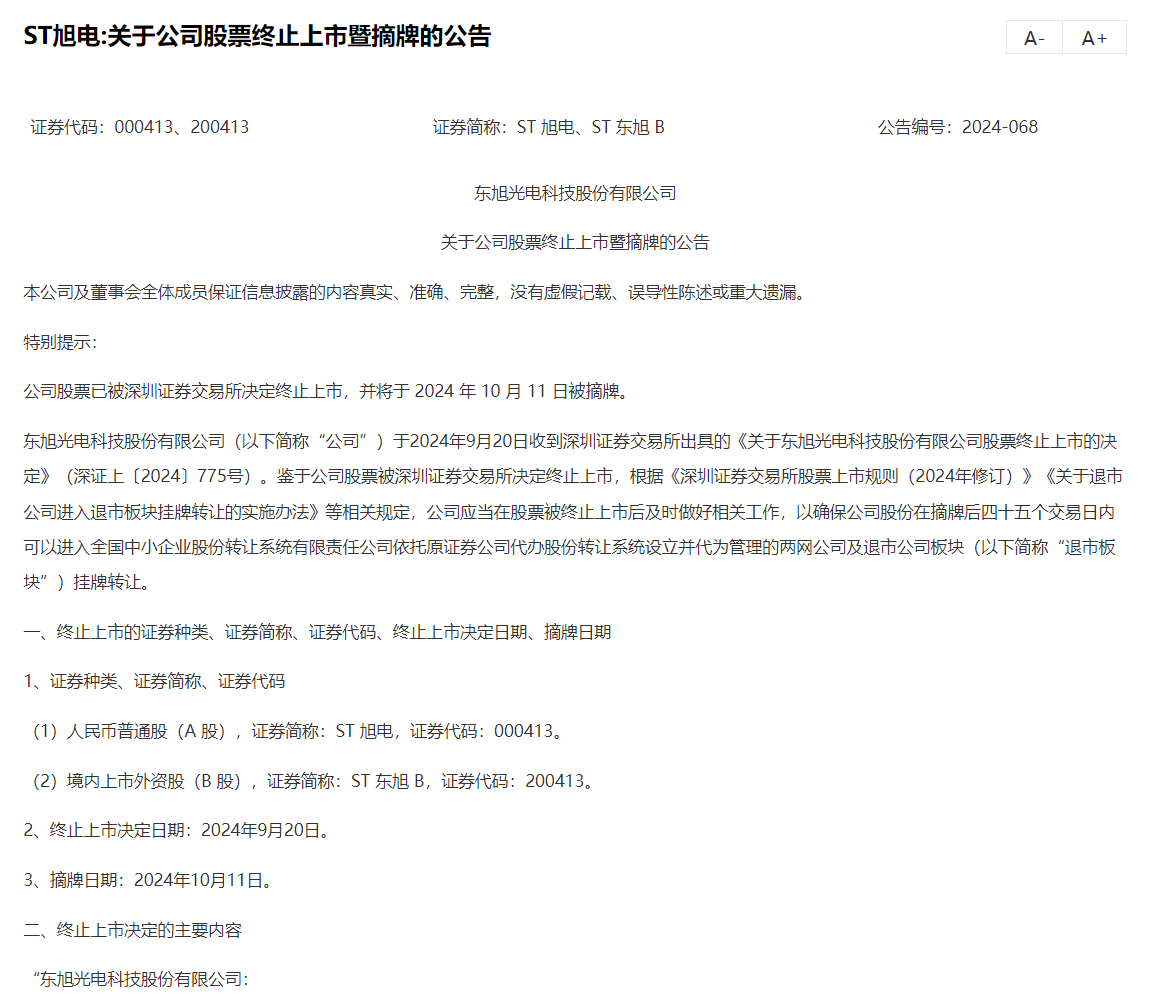Click the quoted line "东旭光电科技股份有限公司:

(140, 980)
